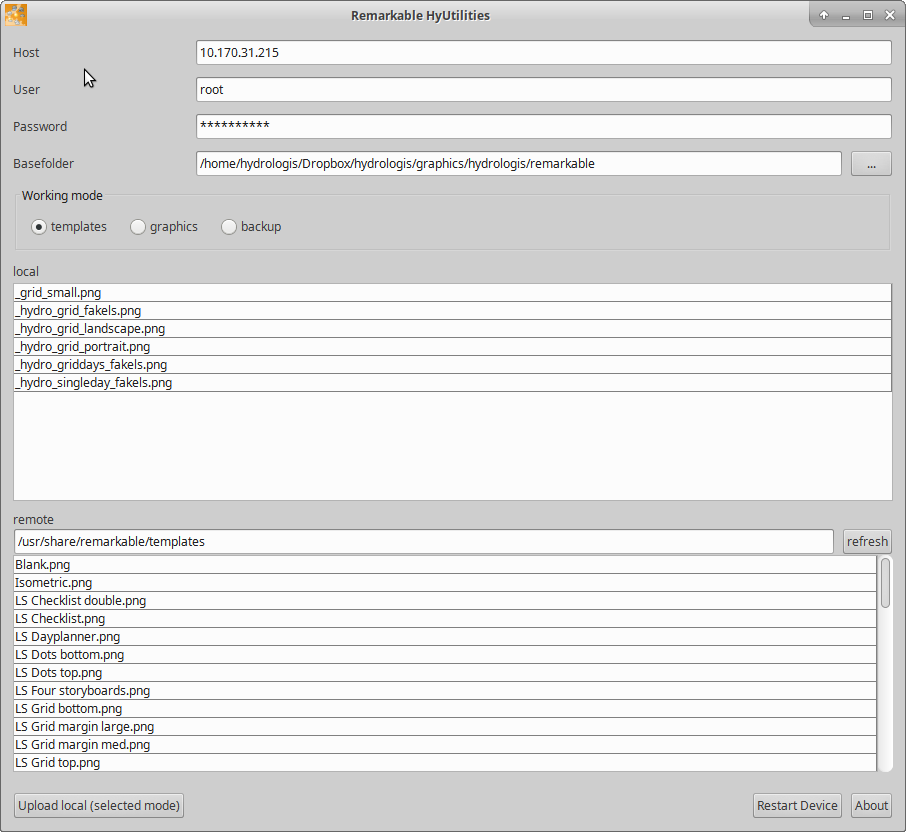Viewport: 906px width, 832px height.
Task: Click the Host input field
Action: pos(544,53)
